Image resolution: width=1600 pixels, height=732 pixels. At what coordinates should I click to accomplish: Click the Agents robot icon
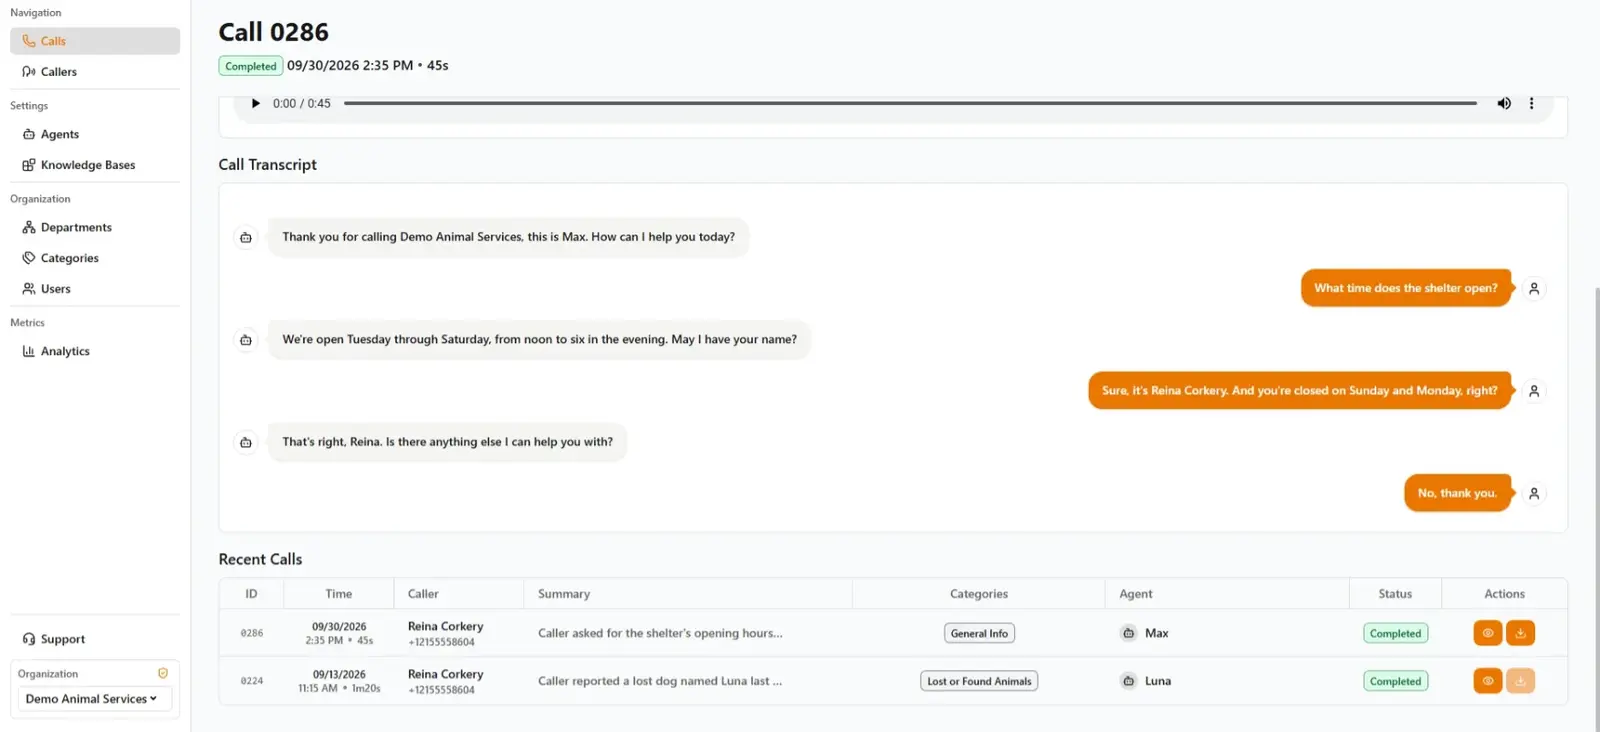(29, 134)
